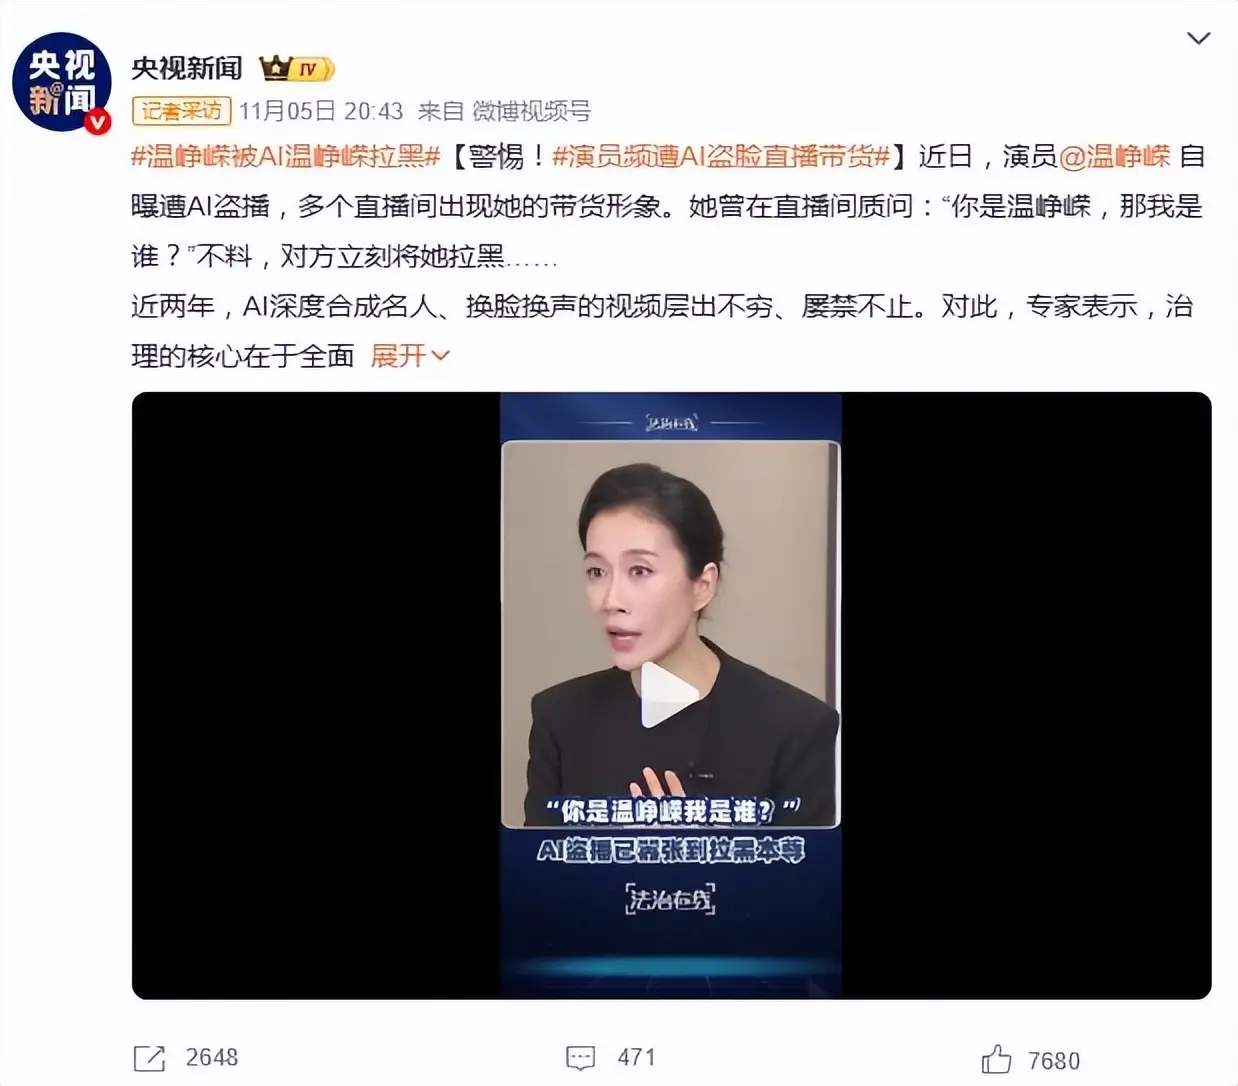Click the repost count 2648
1238x1086 pixels.
(212, 1058)
